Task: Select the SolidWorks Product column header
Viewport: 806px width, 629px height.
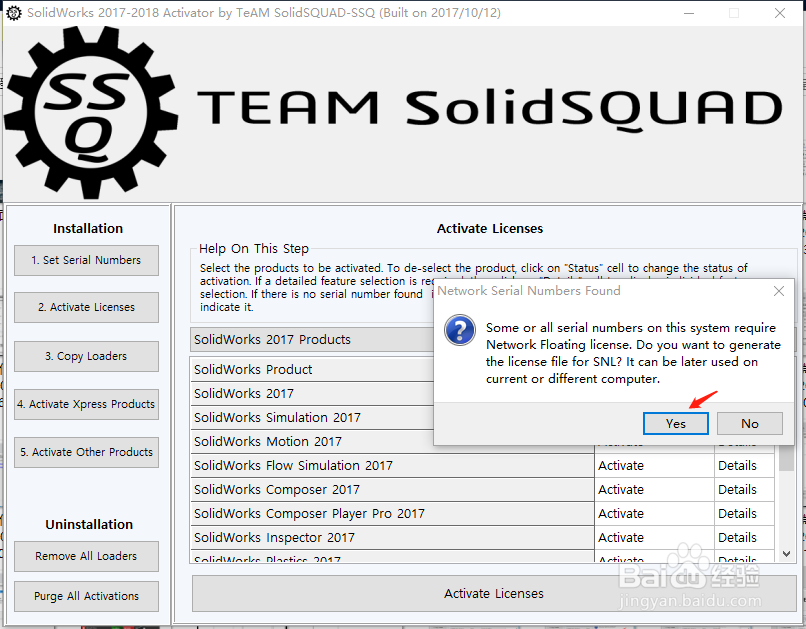Action: 312,369
